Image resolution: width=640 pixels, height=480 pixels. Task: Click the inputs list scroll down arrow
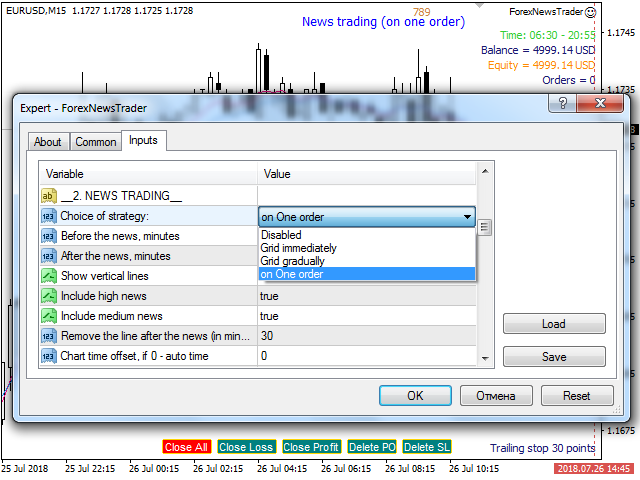485,359
